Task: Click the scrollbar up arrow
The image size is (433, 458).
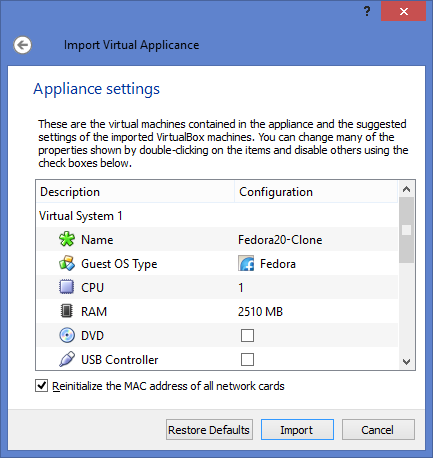Action: tap(406, 190)
